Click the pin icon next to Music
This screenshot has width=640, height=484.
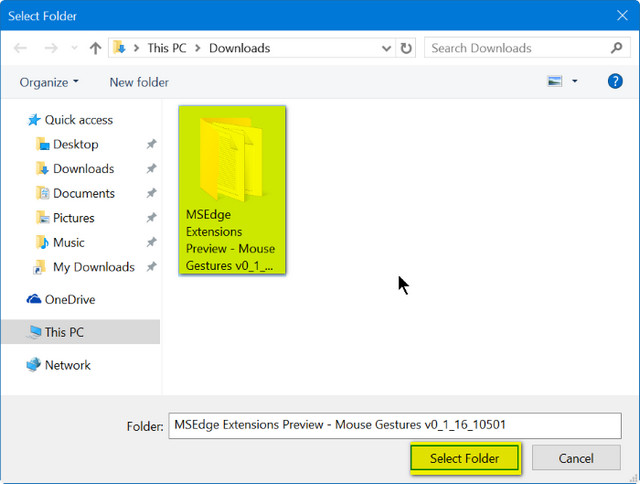tap(151, 242)
